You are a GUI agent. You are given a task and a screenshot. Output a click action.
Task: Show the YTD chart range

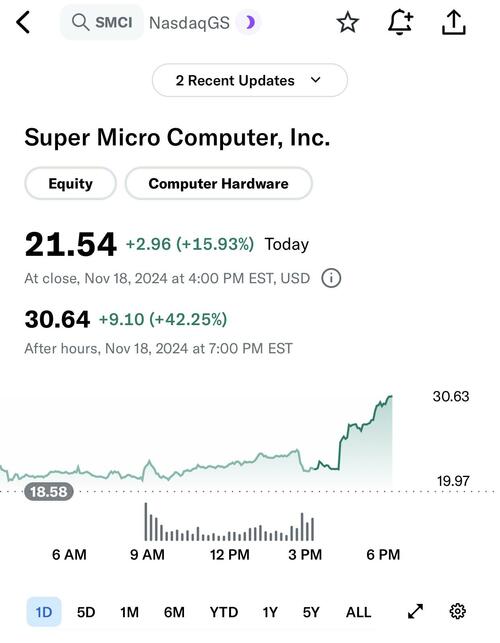pyautogui.click(x=224, y=612)
